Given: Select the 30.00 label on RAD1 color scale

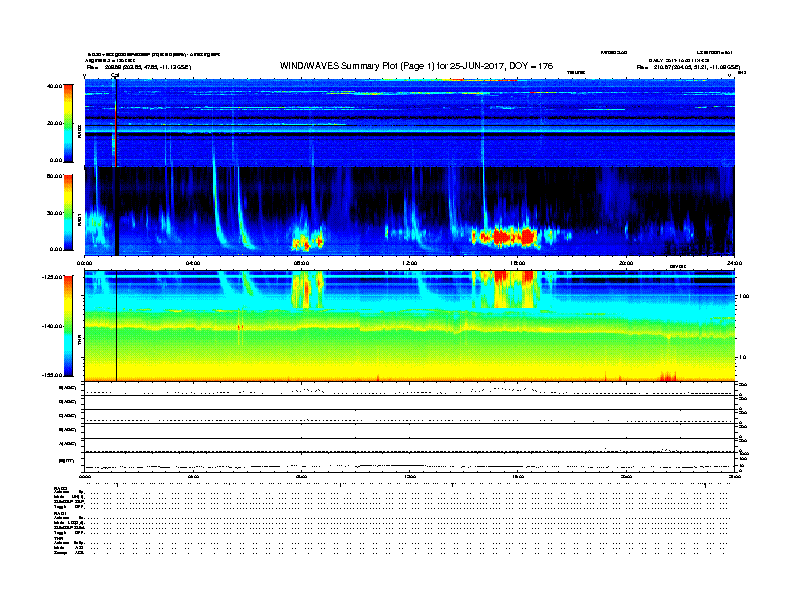Looking at the screenshot, I should [54, 213].
